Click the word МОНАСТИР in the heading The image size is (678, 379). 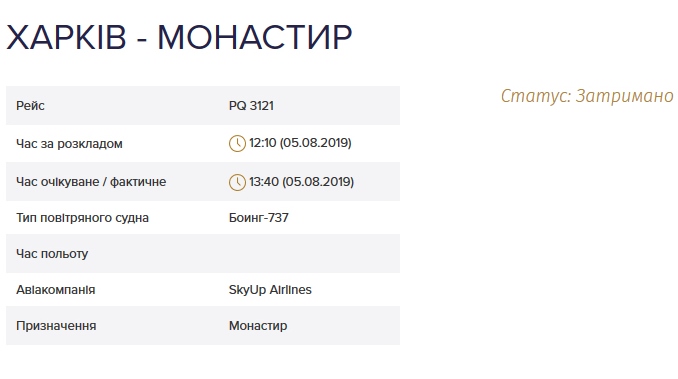pyautogui.click(x=255, y=38)
